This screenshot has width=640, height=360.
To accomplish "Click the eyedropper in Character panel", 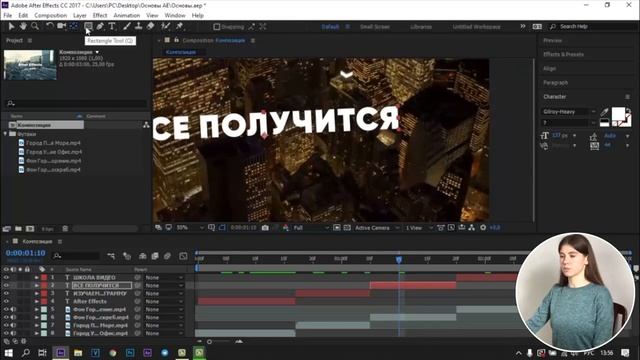I will click(604, 111).
